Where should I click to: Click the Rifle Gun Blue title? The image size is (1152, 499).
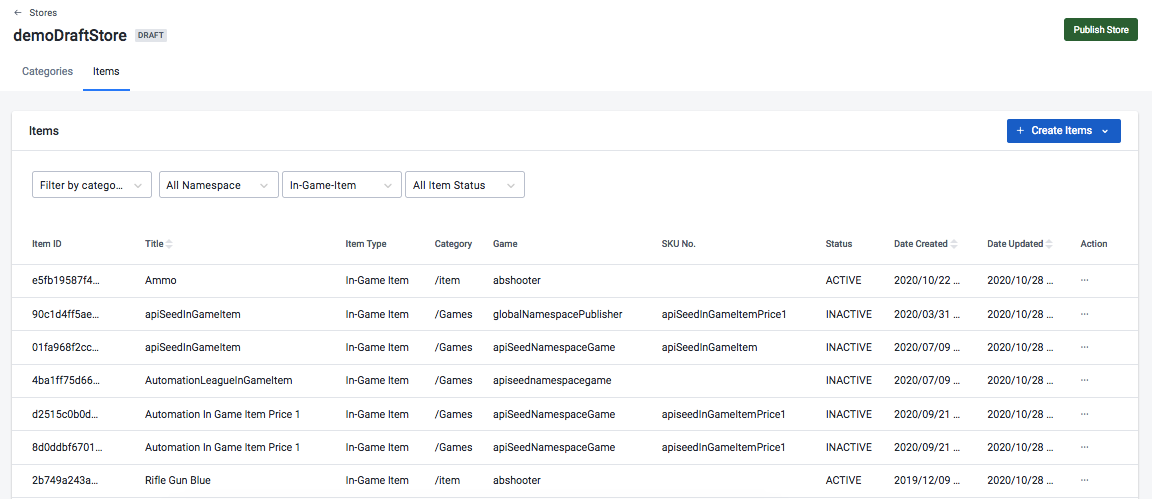click(179, 480)
